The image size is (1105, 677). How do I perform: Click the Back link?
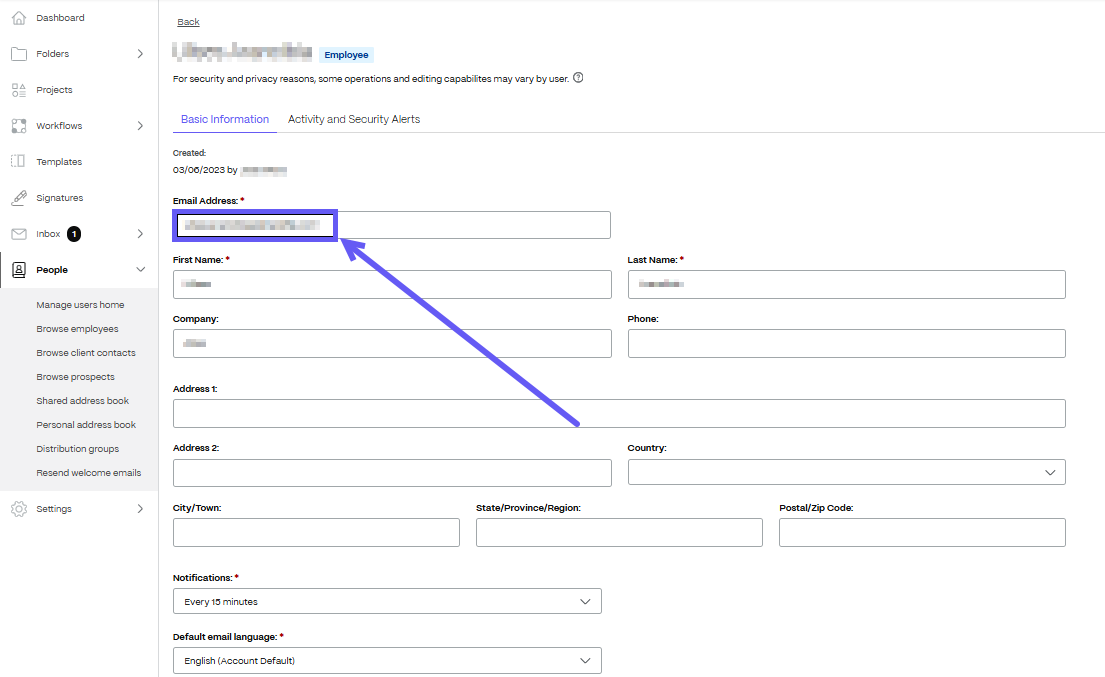188,22
